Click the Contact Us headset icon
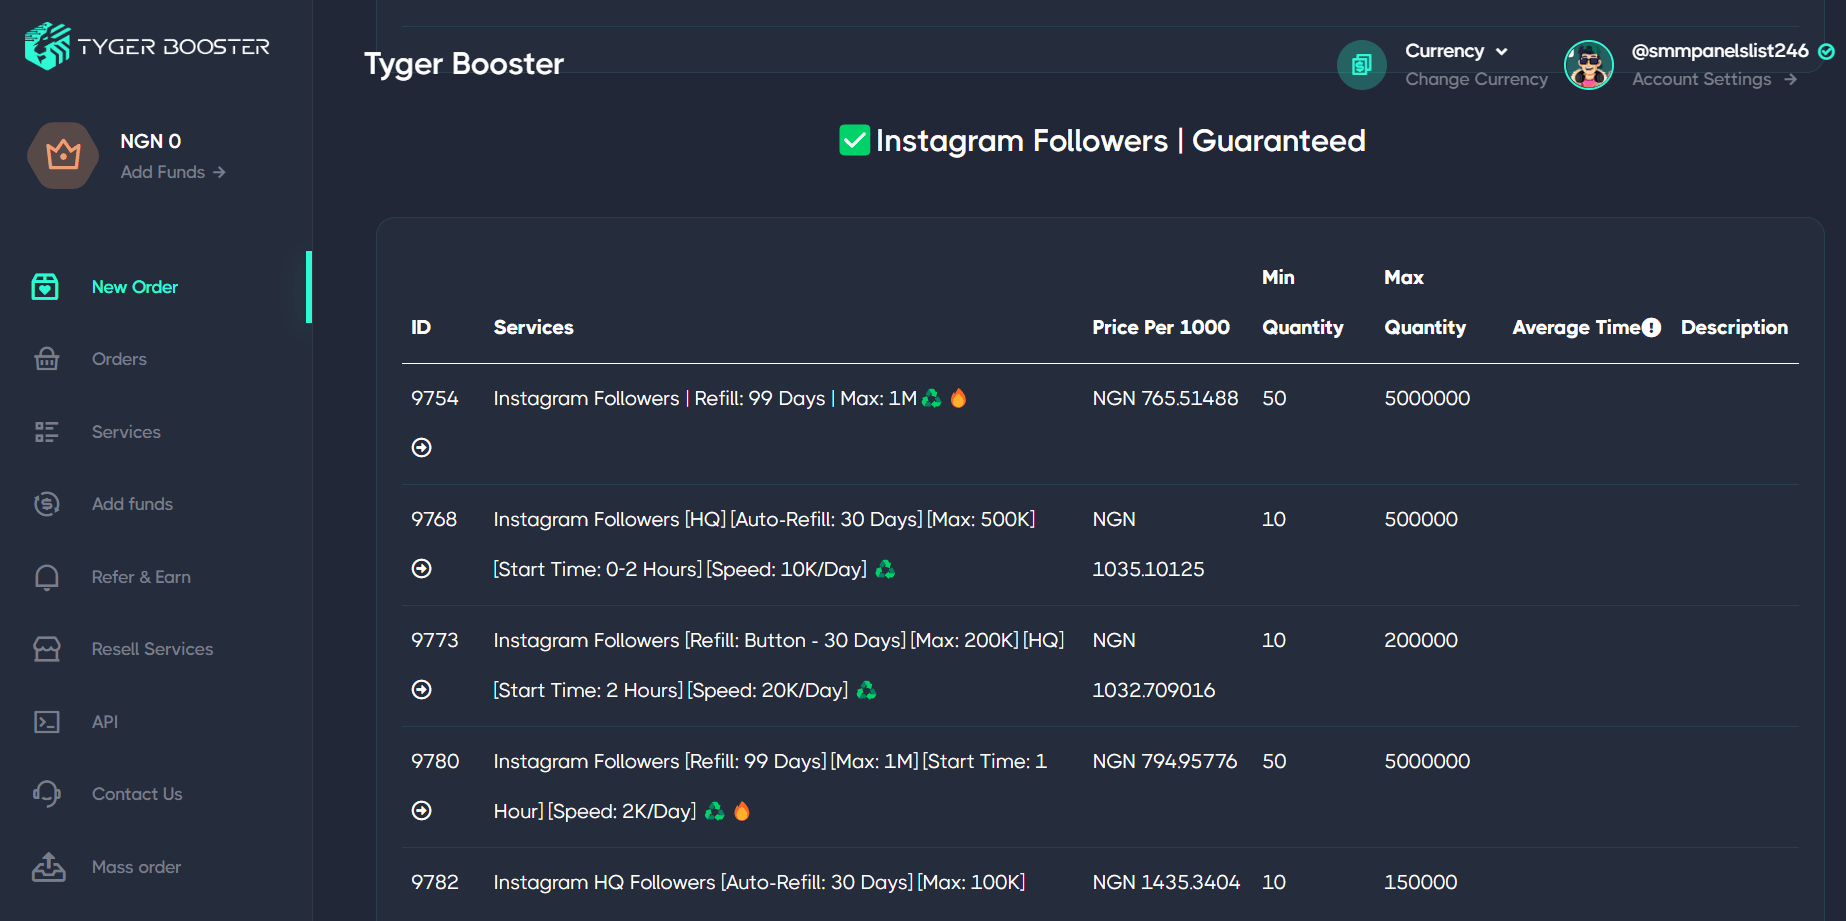The width and height of the screenshot is (1846, 921). tap(47, 794)
